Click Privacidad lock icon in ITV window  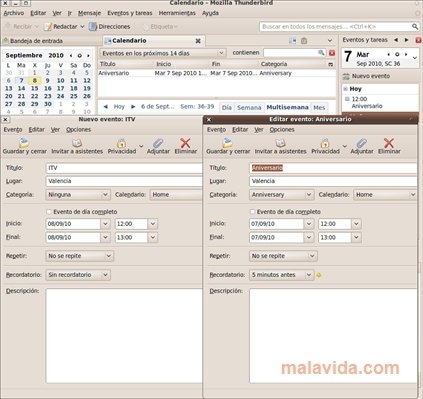122,144
